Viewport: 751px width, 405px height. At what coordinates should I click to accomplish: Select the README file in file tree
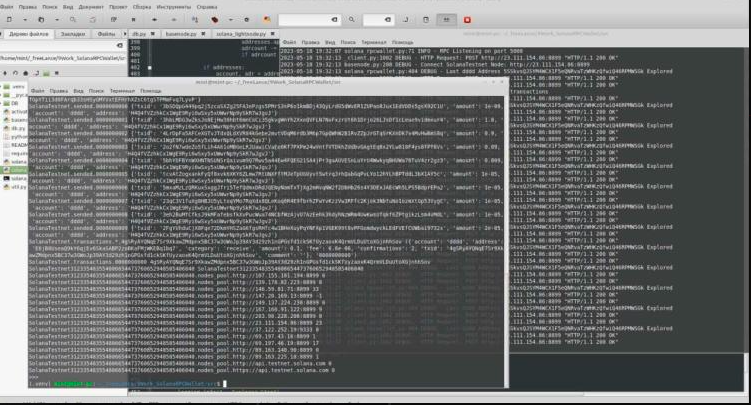pyautogui.click(x=19, y=145)
